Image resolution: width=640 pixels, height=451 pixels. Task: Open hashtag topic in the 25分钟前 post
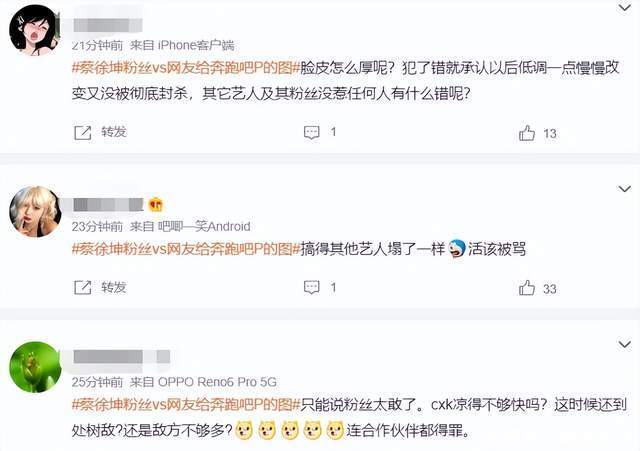coord(186,404)
